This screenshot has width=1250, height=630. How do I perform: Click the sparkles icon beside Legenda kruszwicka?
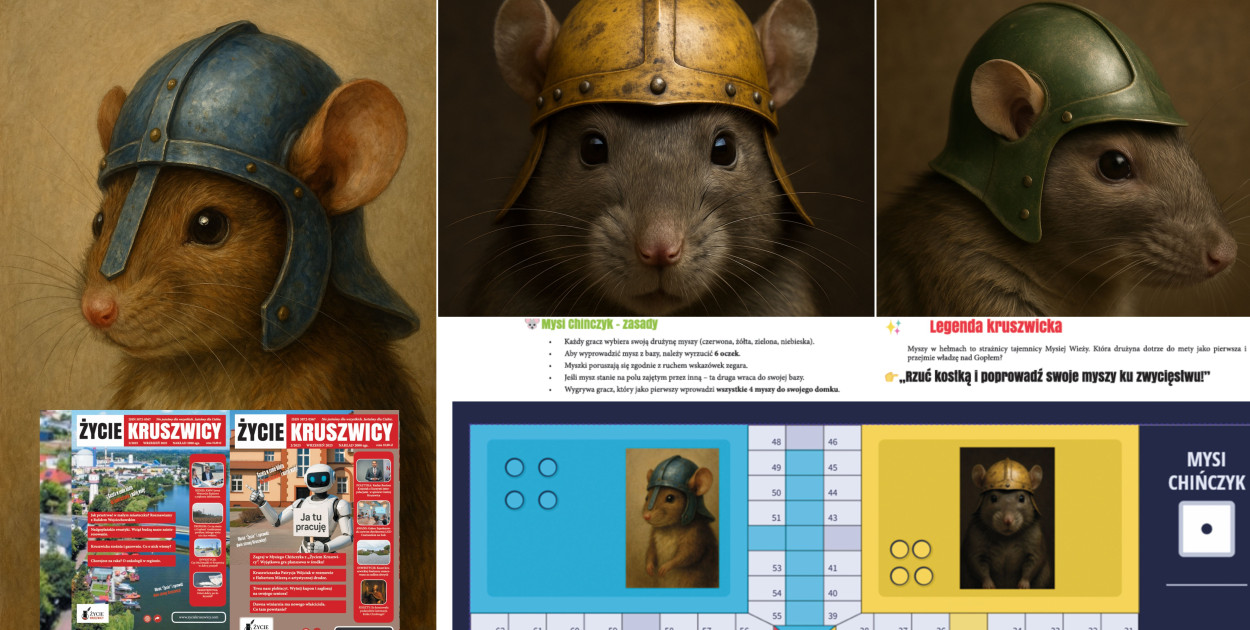893,327
